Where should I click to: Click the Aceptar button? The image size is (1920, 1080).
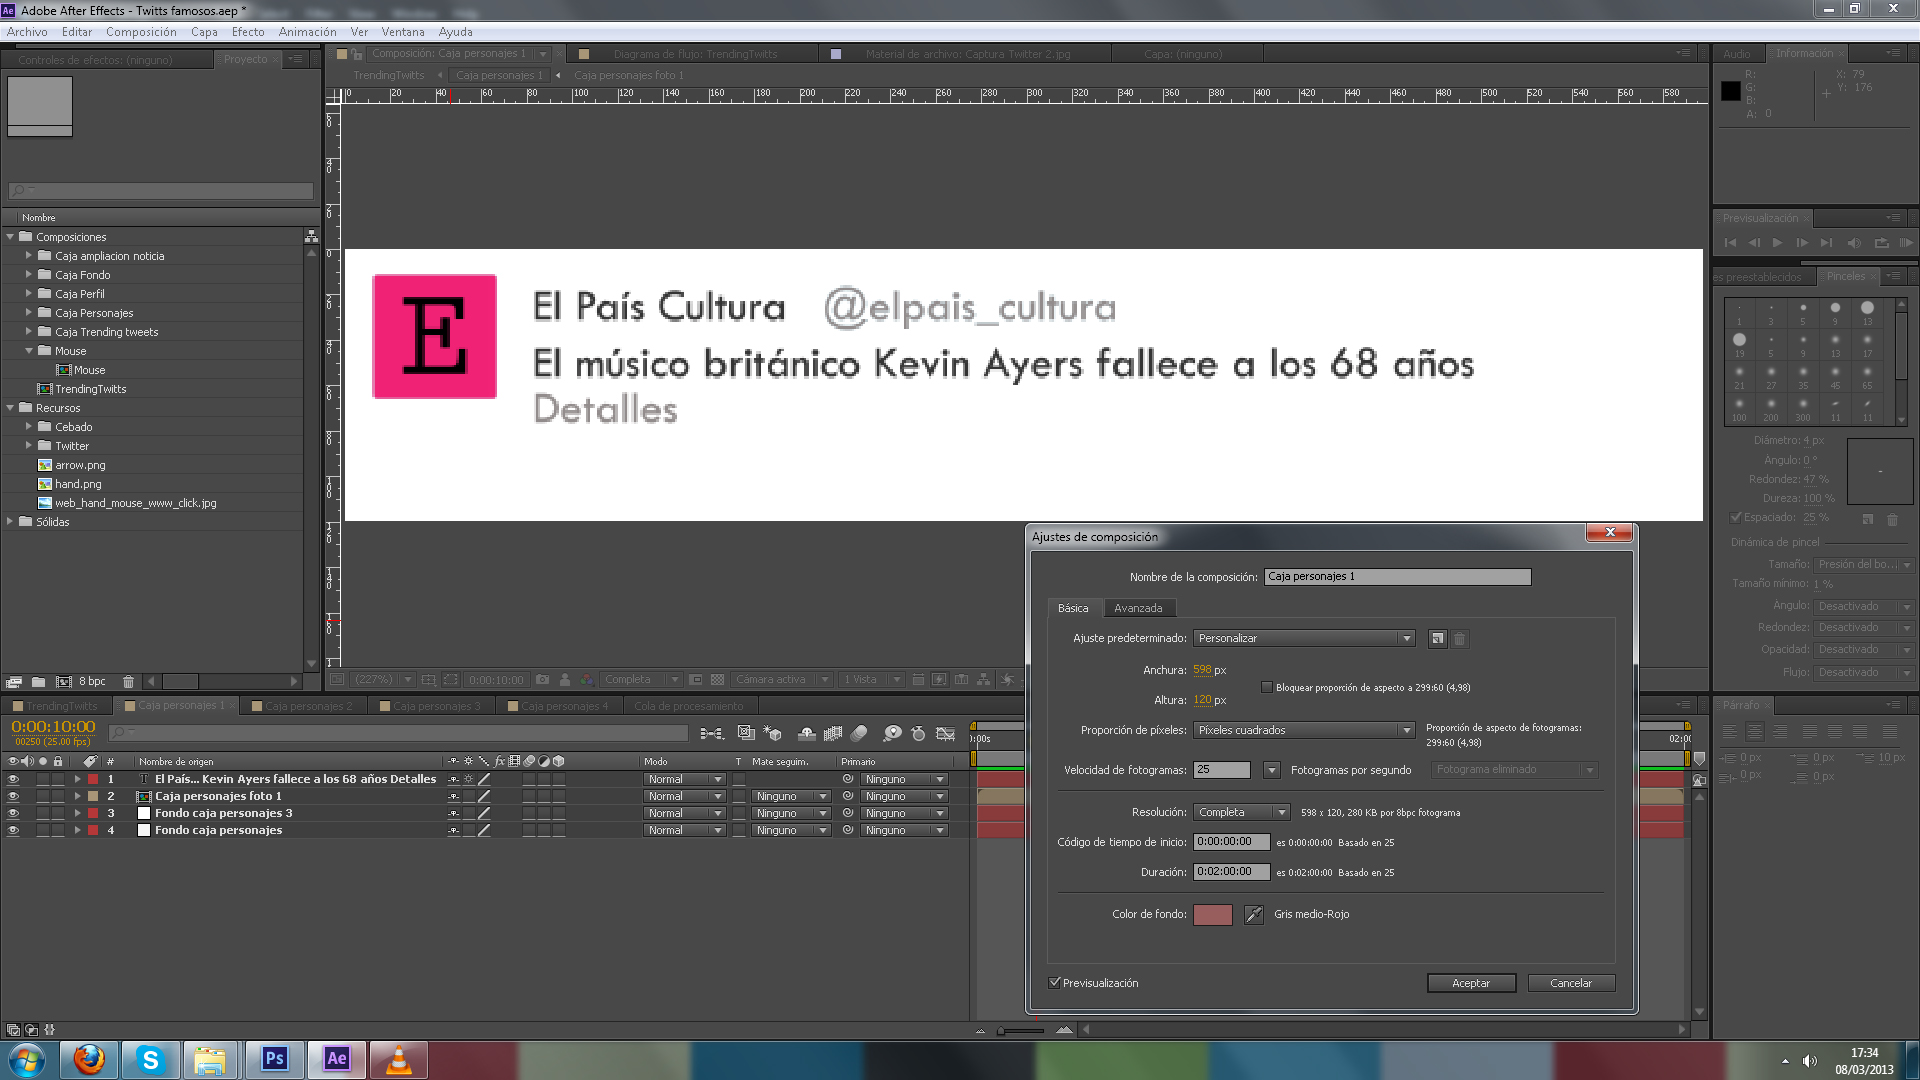1471,983
